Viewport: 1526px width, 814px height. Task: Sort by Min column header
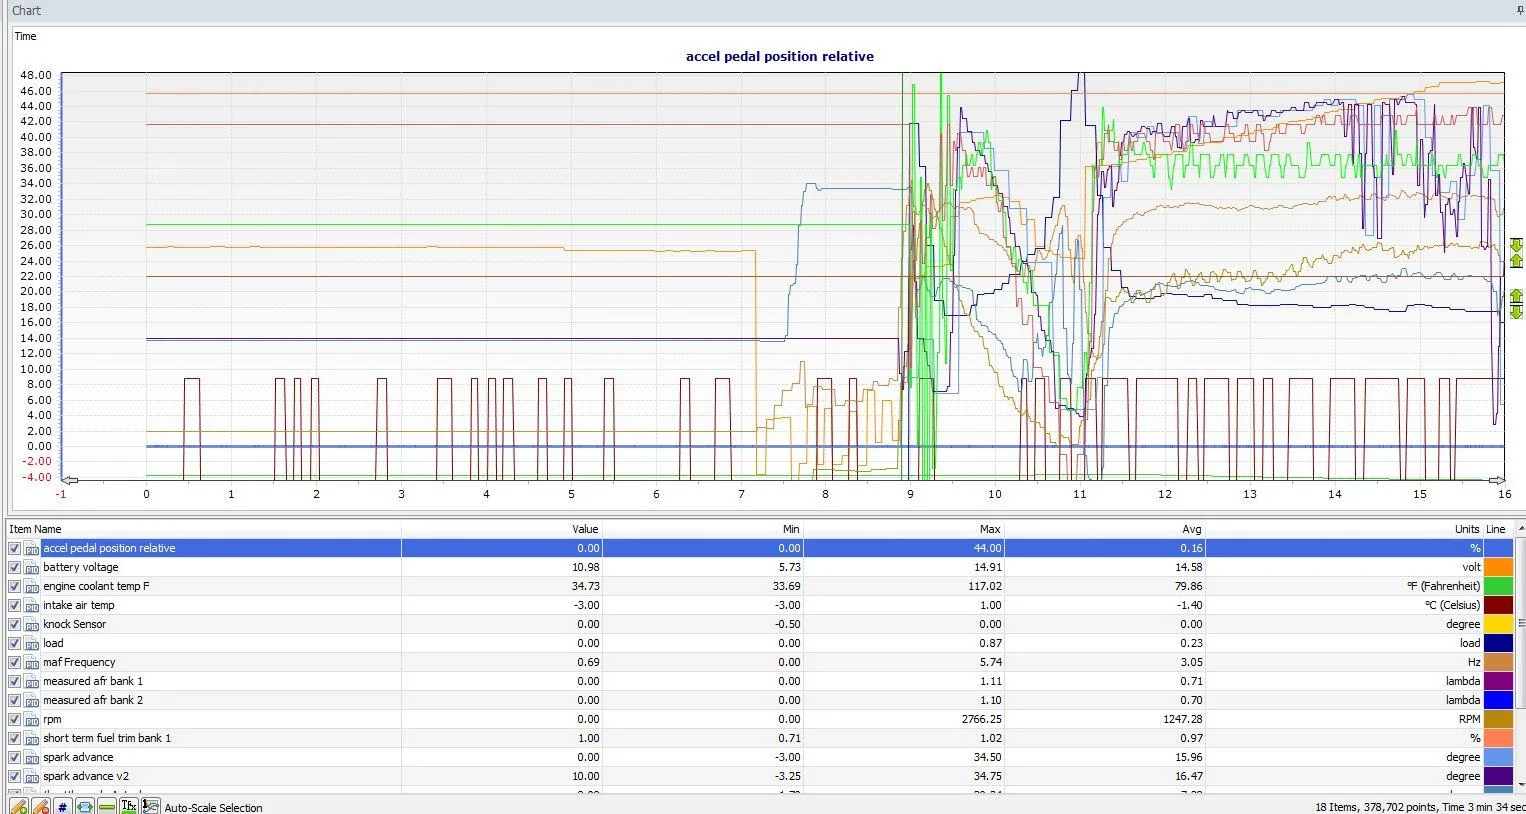tap(703, 529)
